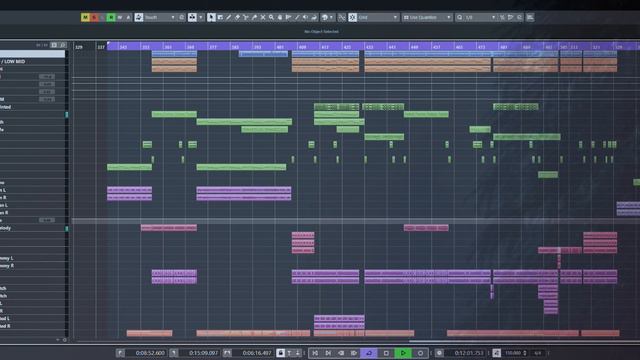Image resolution: width=640 pixels, height=360 pixels.
Task: Go to right locator position button
Action: tap(173, 353)
